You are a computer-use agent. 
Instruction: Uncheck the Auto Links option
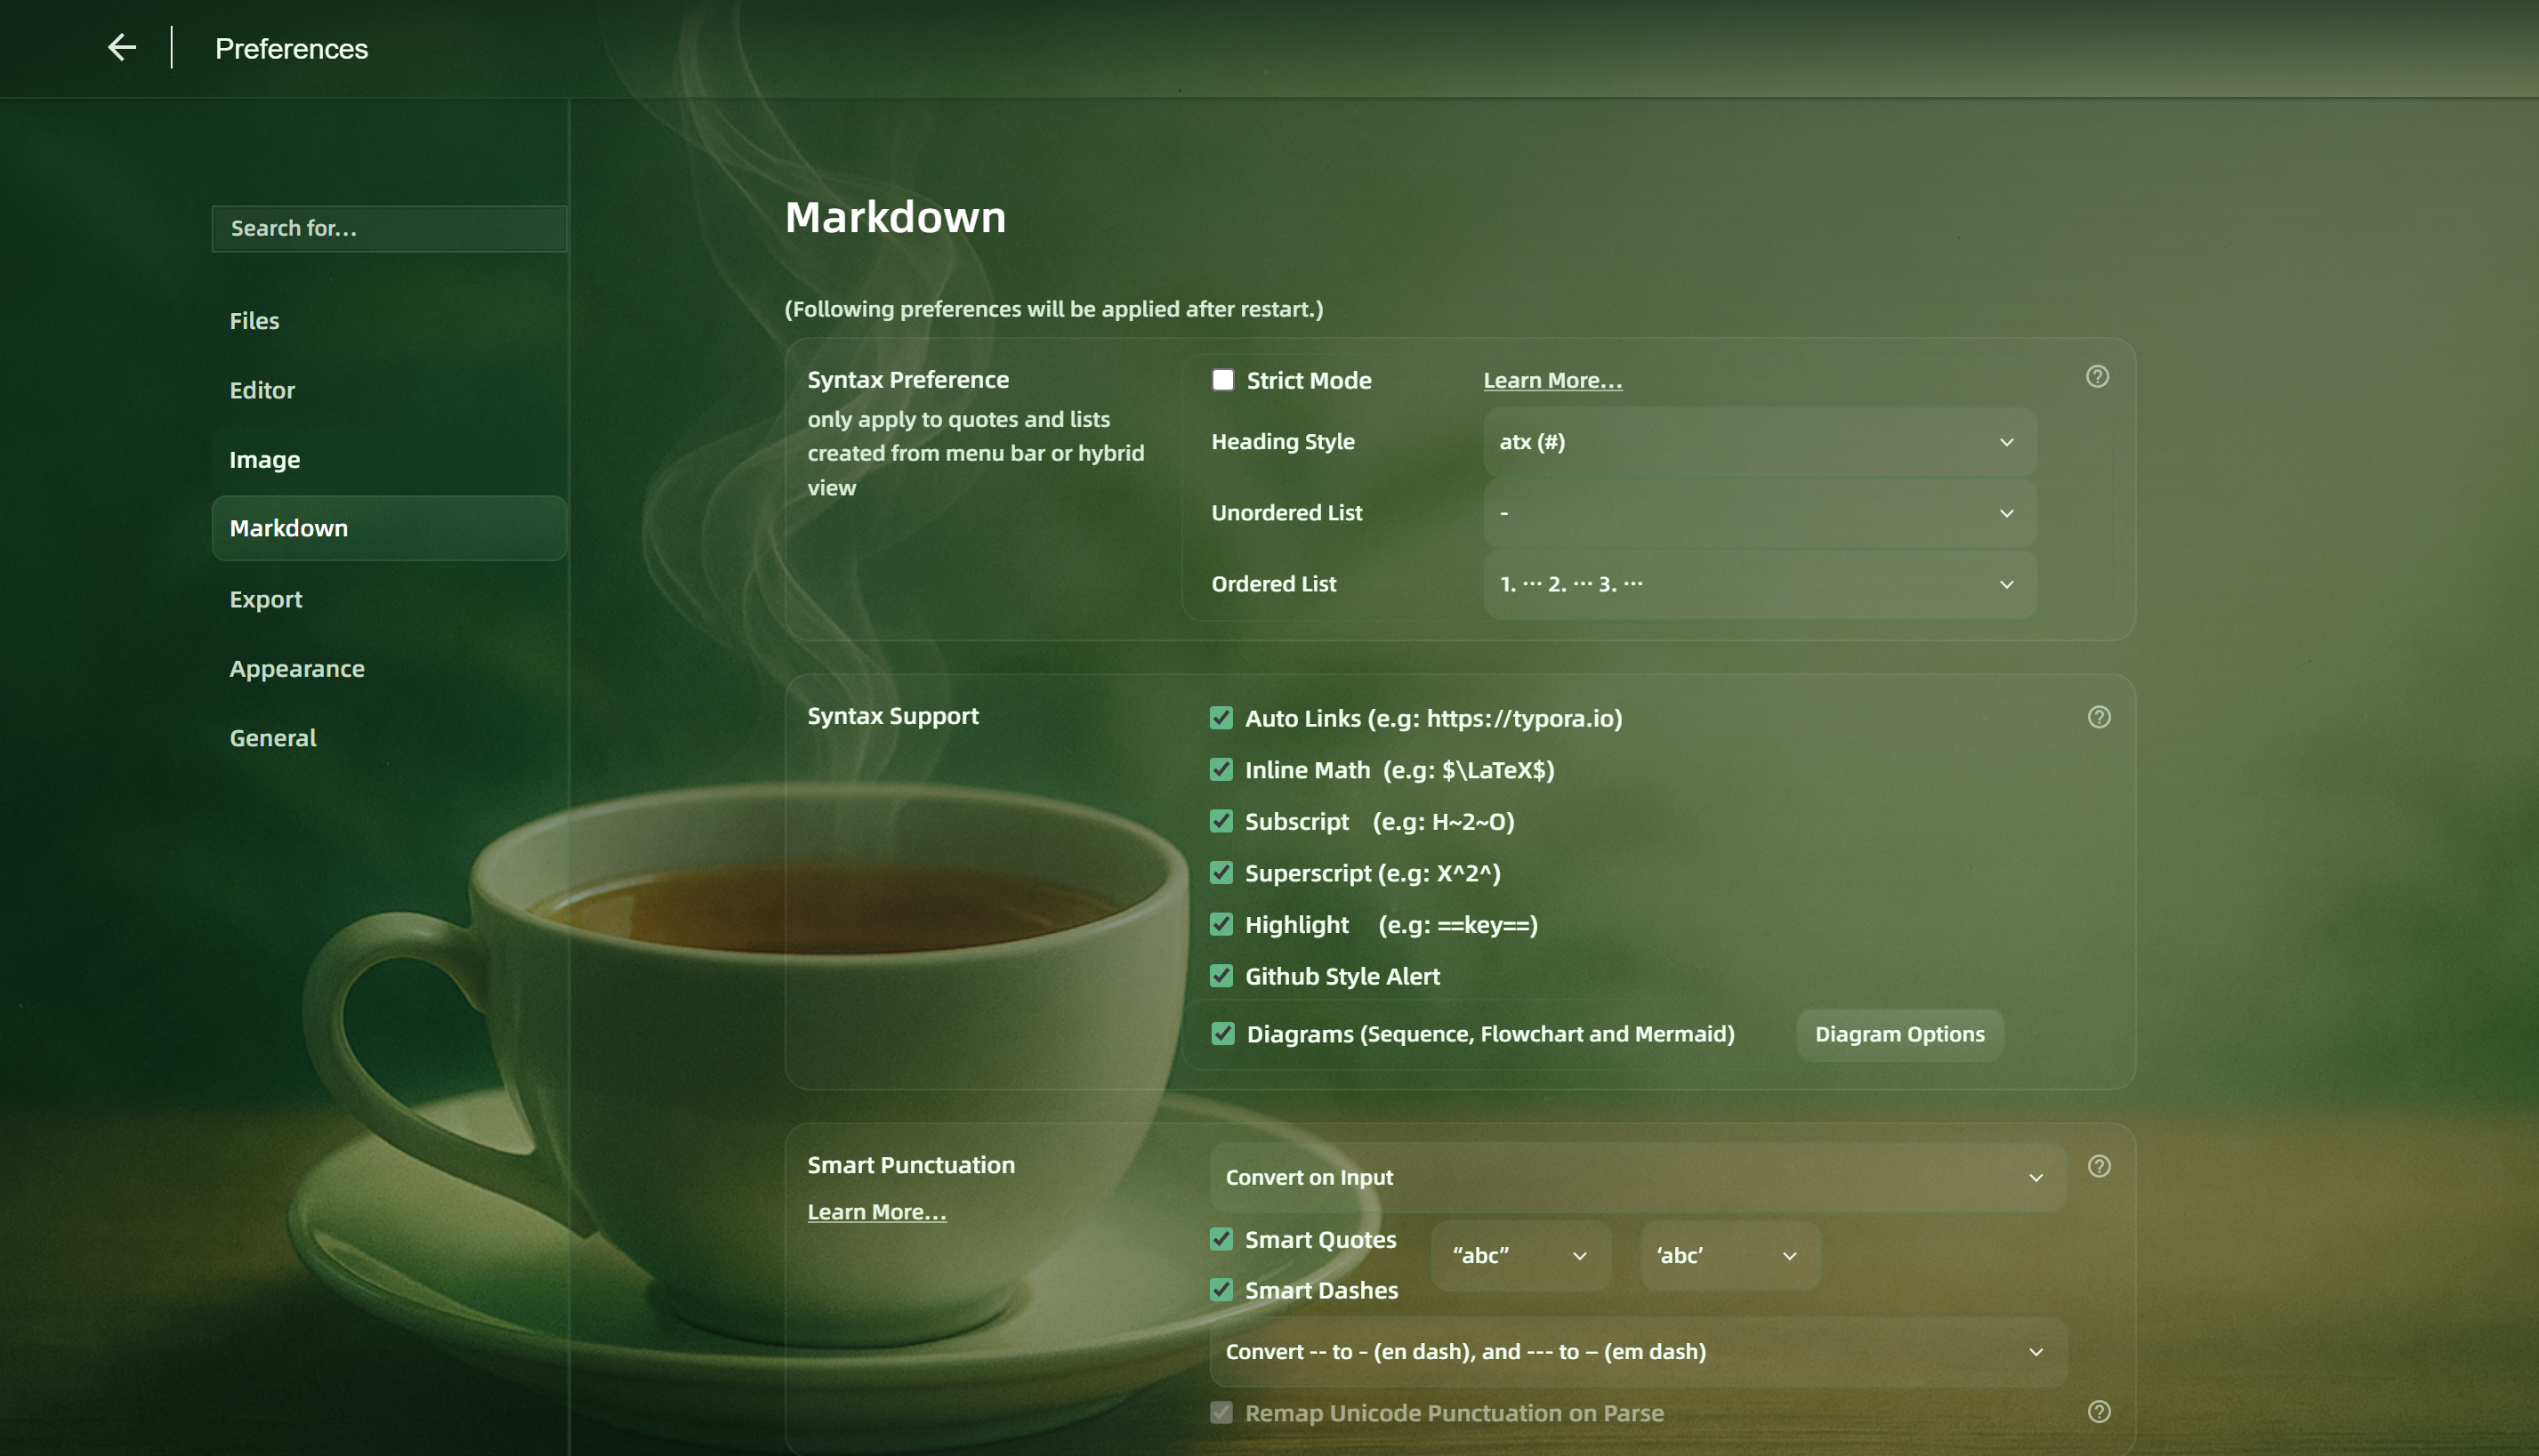pos(1221,718)
